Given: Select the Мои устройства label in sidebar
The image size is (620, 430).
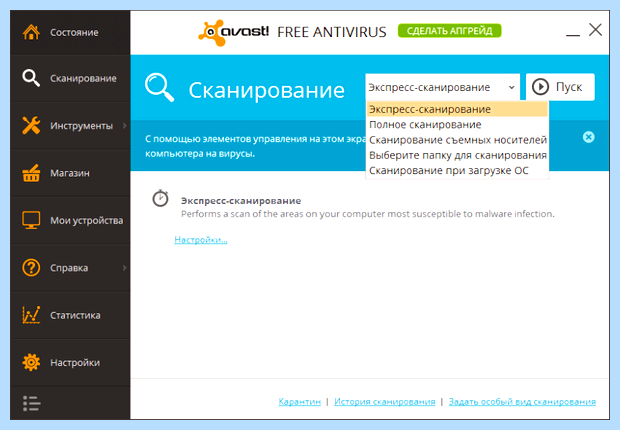Looking at the screenshot, I should click(87, 221).
